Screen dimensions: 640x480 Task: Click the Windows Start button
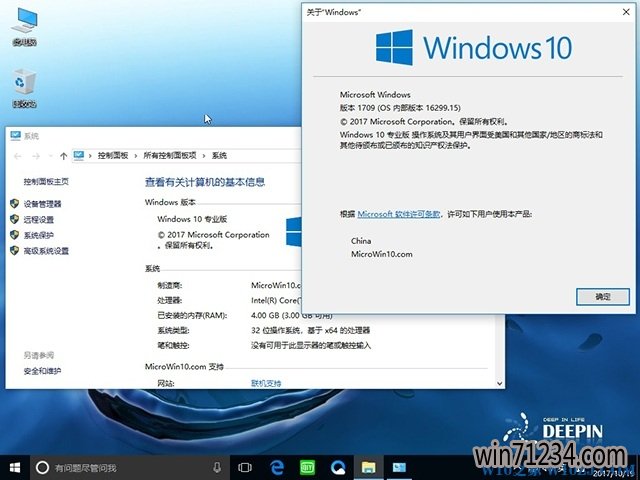15,467
